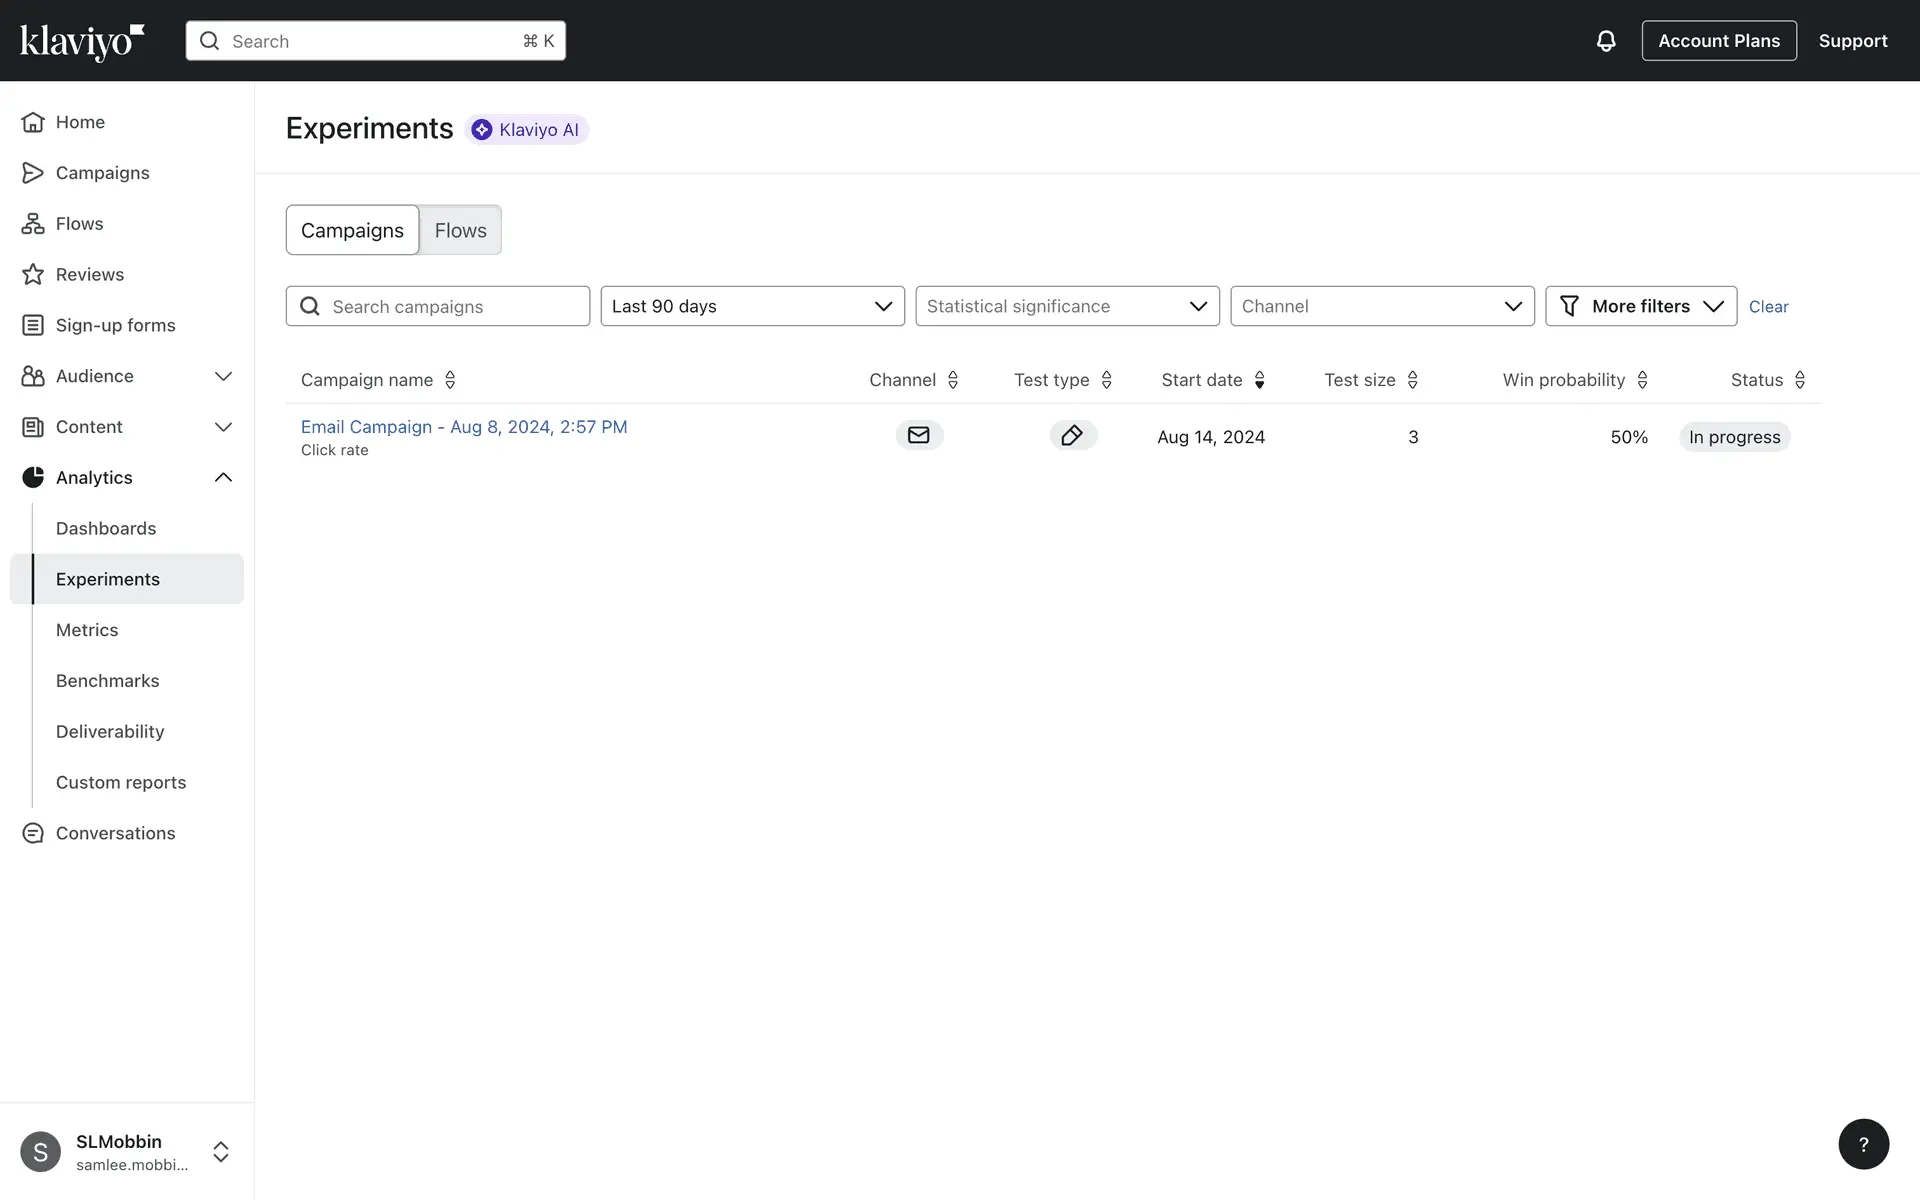The height and width of the screenshot is (1200, 1920).
Task: Click the Account Plans button
Action: pos(1718,41)
